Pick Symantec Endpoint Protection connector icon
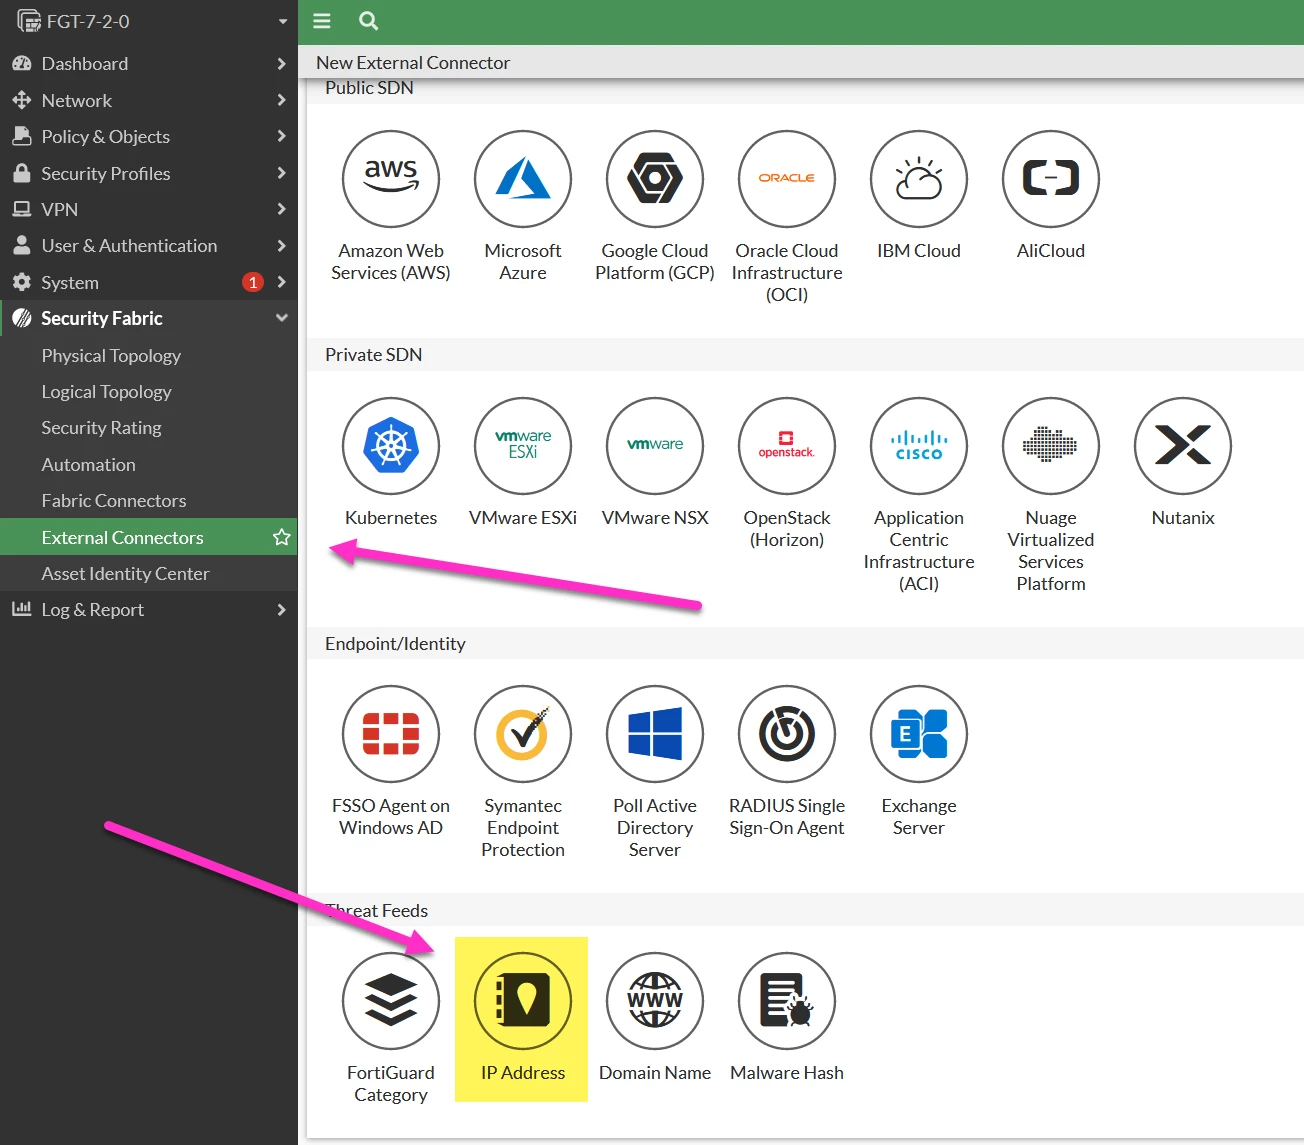 [523, 734]
